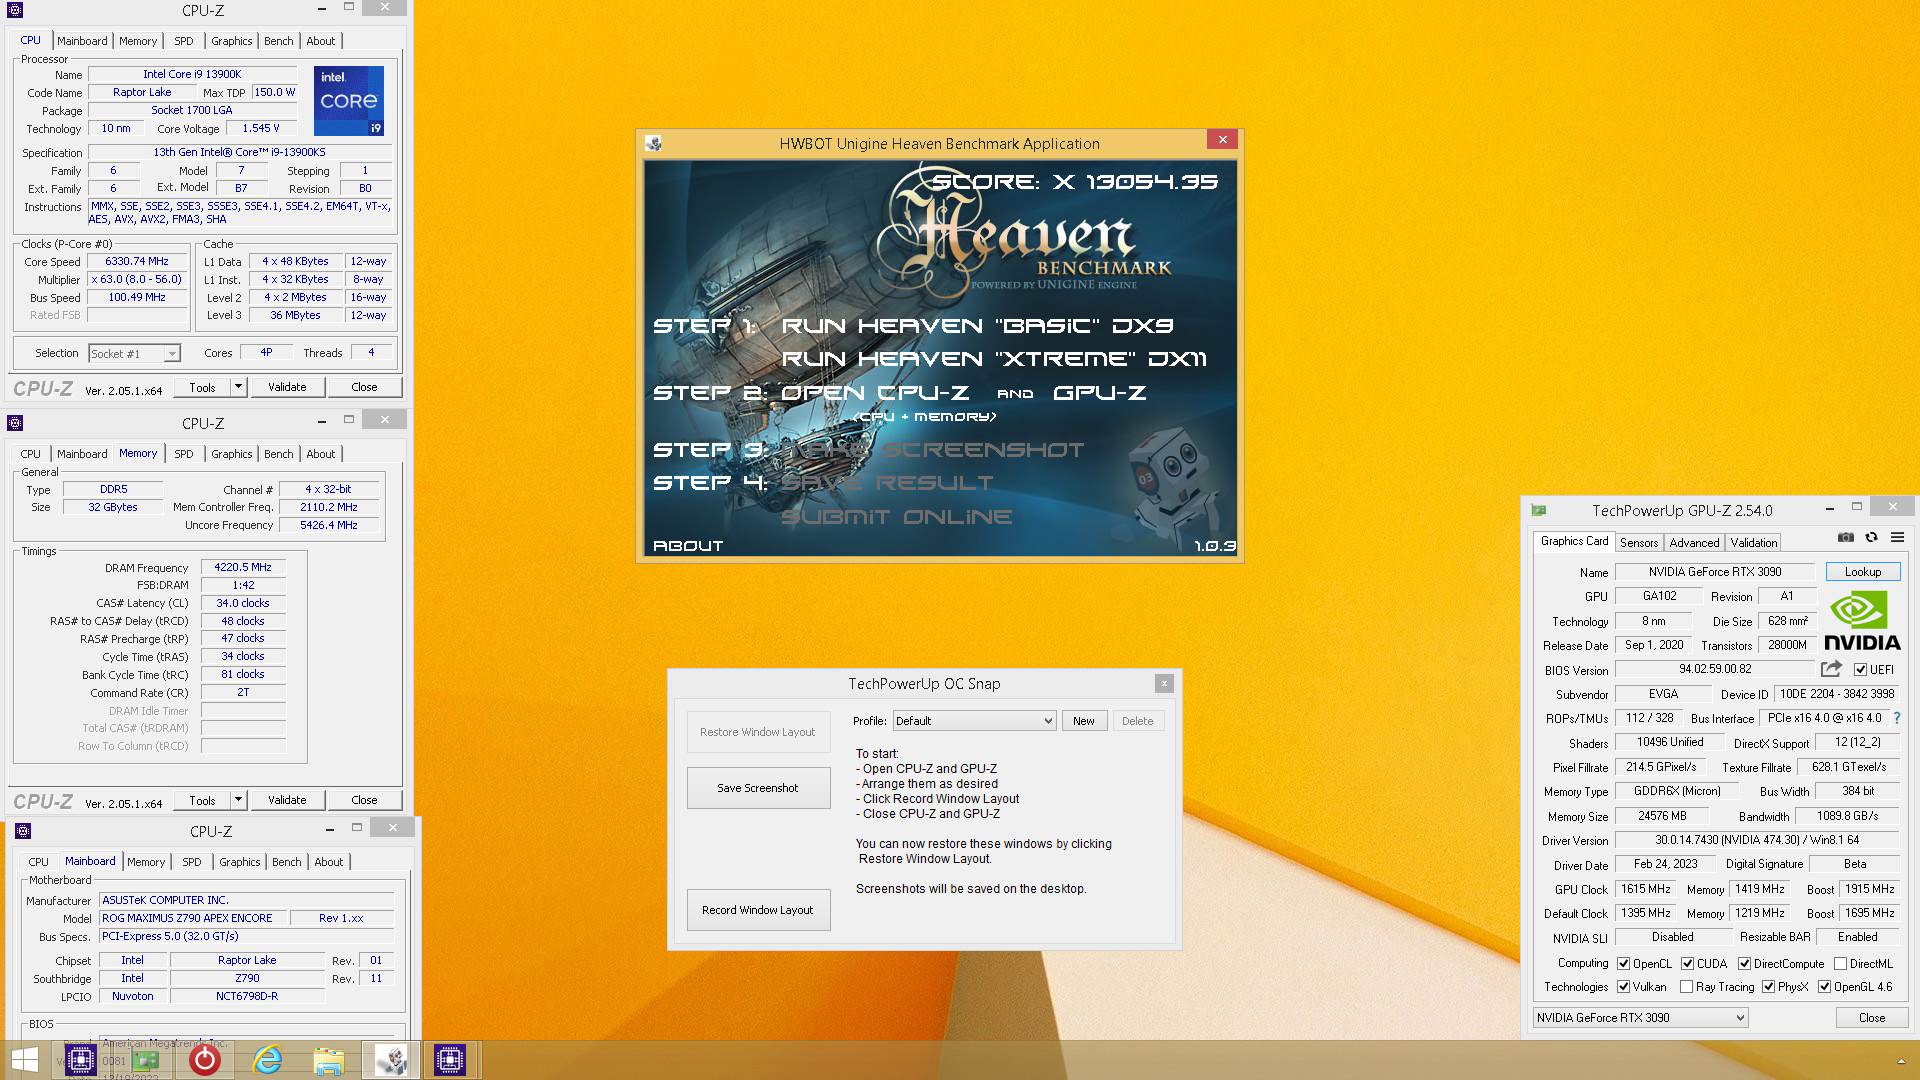Viewport: 1920px width, 1080px height.
Task: Open the Graphics tab in the Mainboard CPU-Z window
Action: click(x=239, y=862)
